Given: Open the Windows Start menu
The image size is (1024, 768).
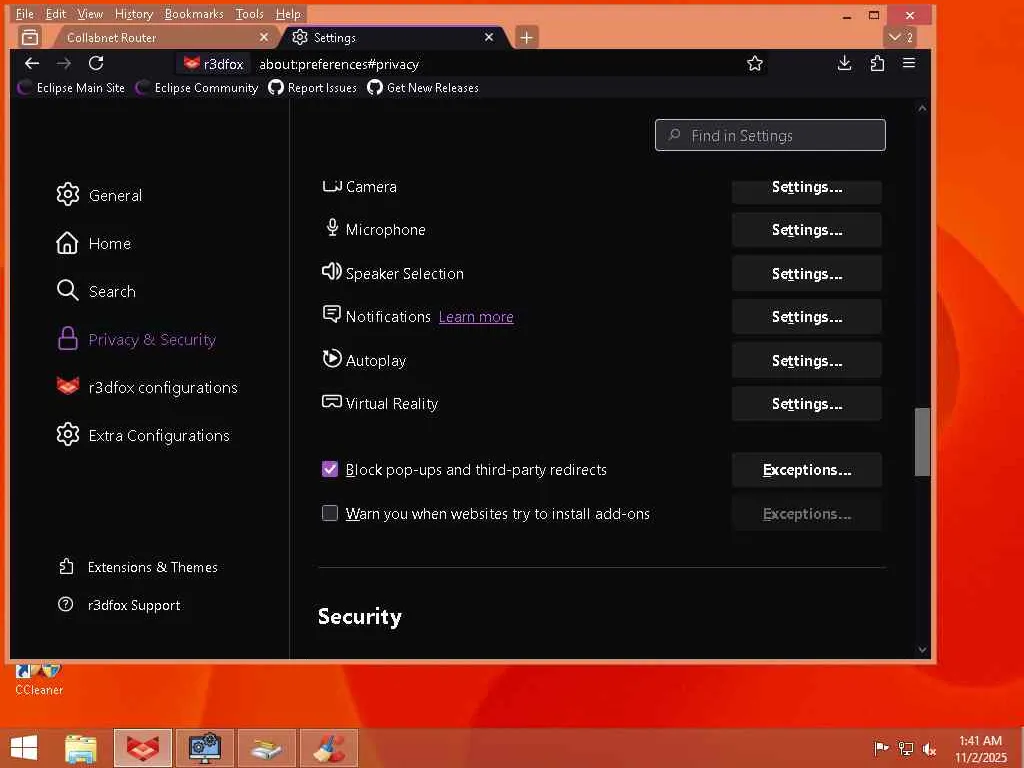Looking at the screenshot, I should point(24,748).
